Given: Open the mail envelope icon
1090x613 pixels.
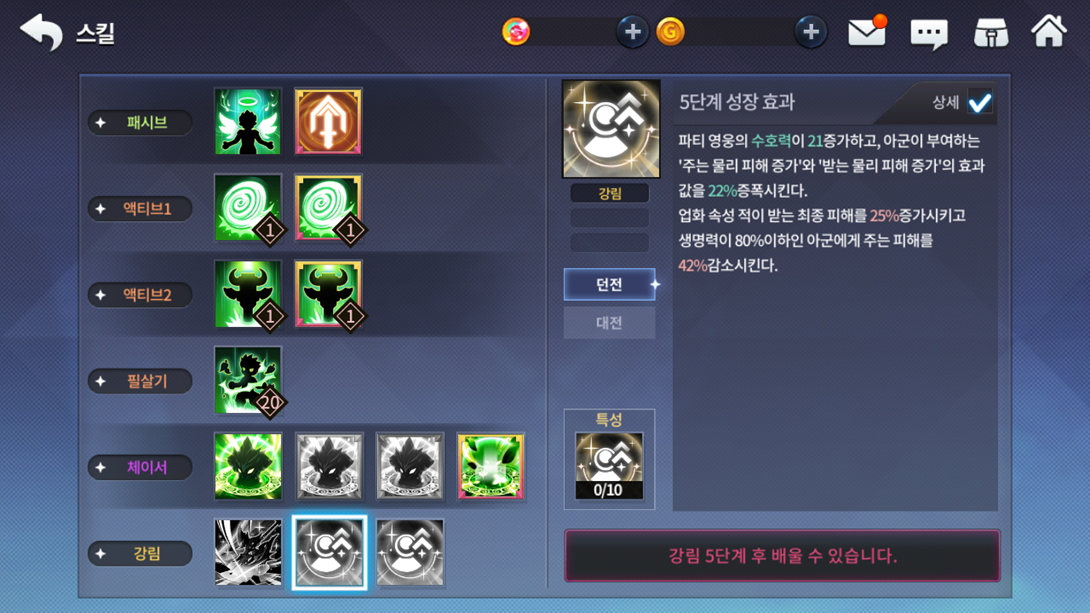Looking at the screenshot, I should click(867, 31).
